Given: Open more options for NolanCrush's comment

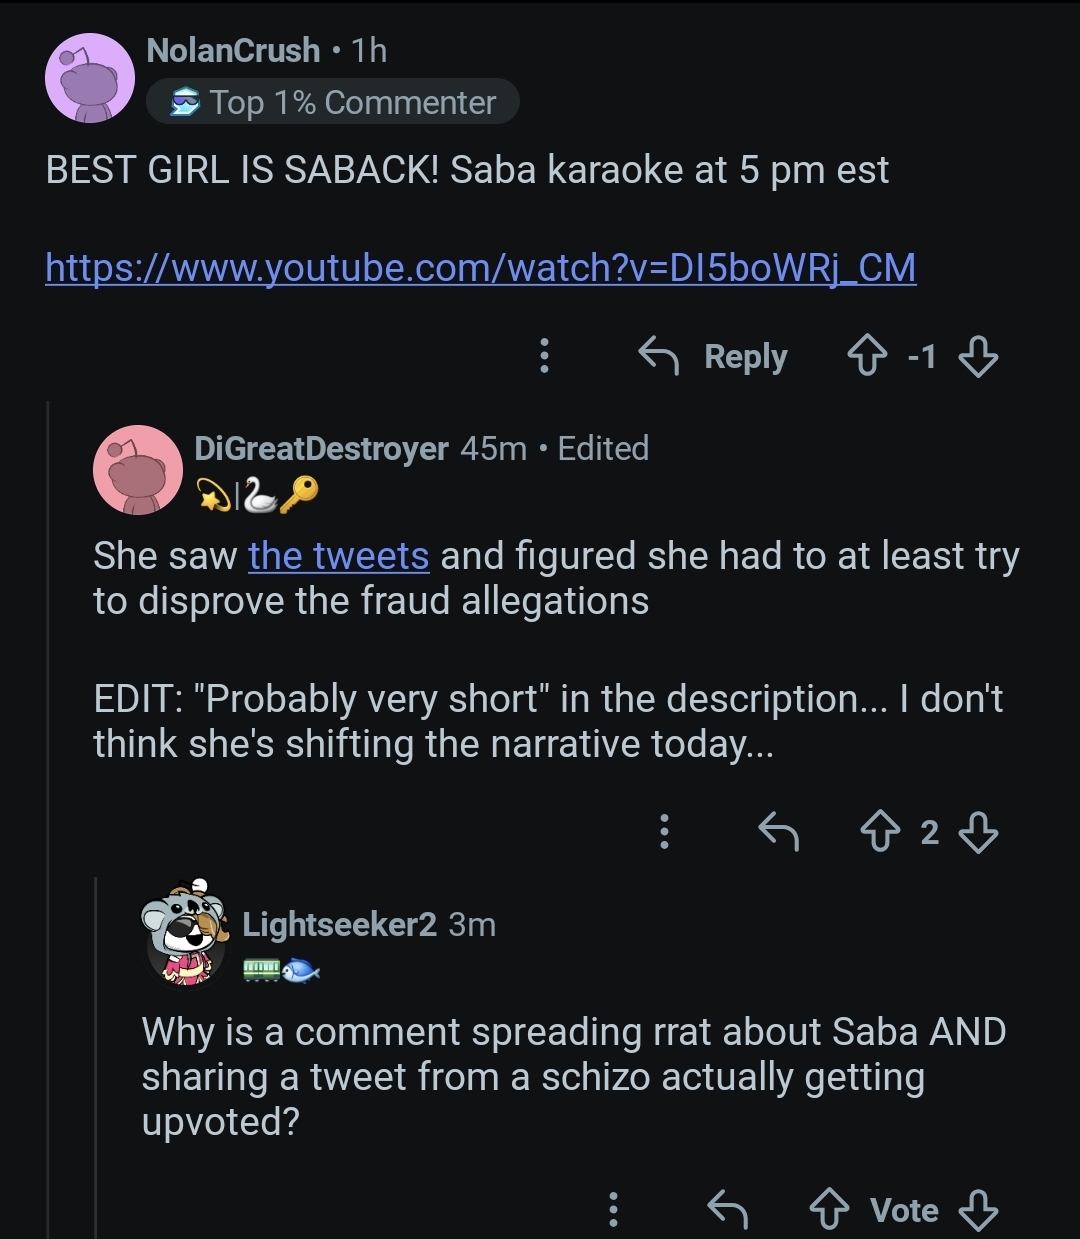Looking at the screenshot, I should pos(544,356).
